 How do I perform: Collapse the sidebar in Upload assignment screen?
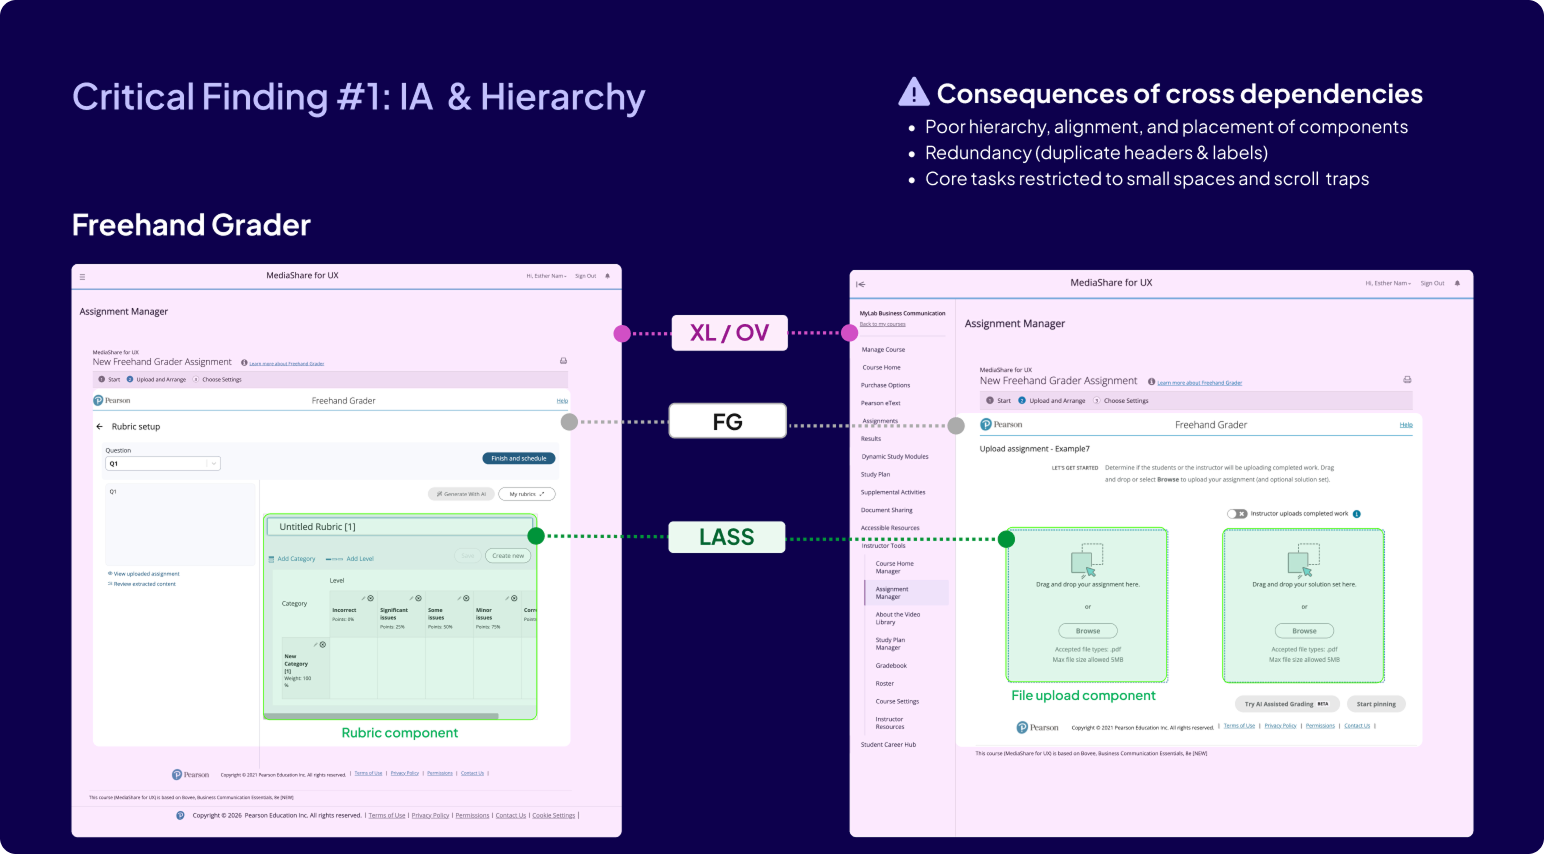tap(860, 284)
